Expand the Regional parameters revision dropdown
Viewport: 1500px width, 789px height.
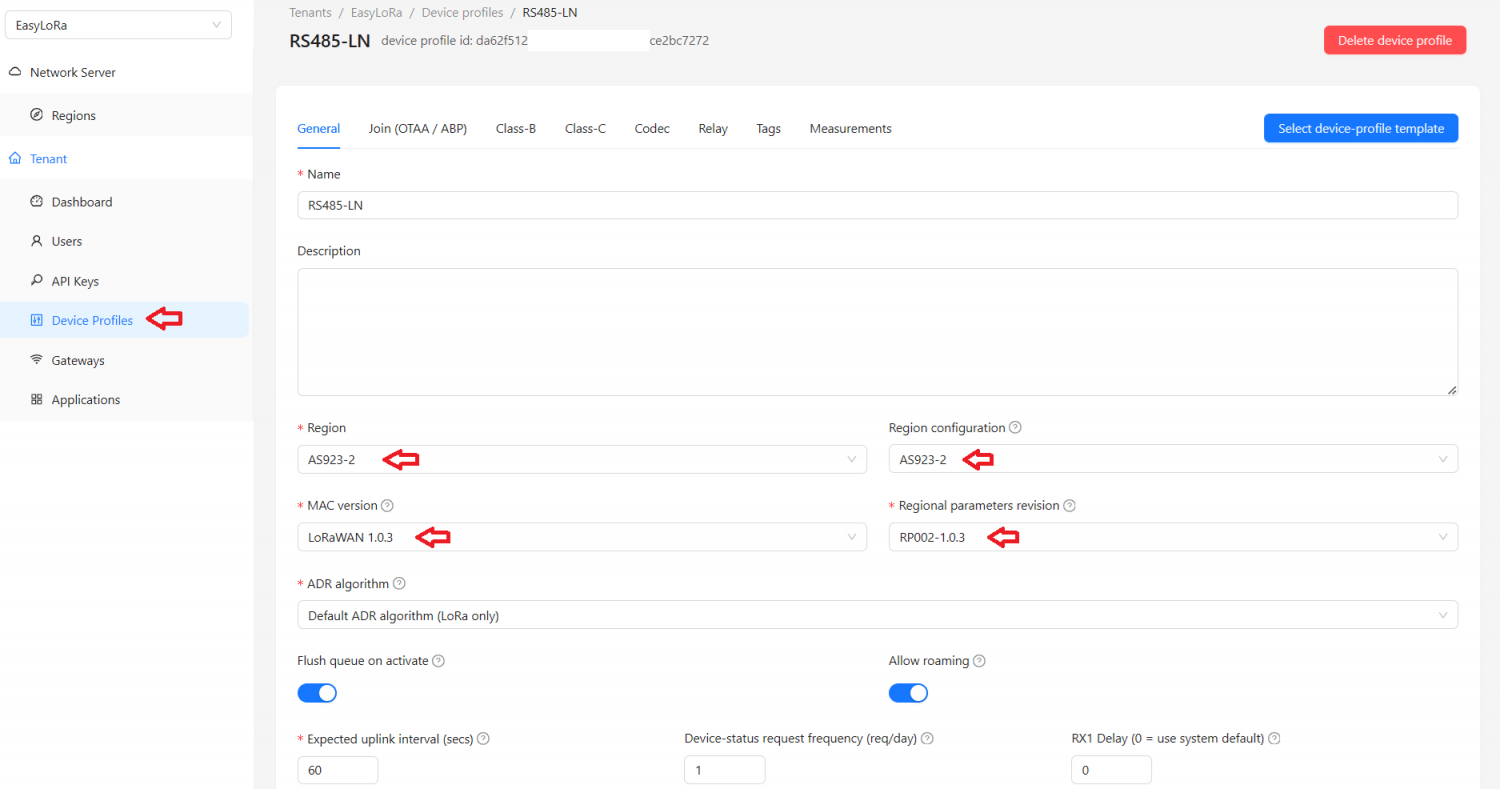[1170, 537]
